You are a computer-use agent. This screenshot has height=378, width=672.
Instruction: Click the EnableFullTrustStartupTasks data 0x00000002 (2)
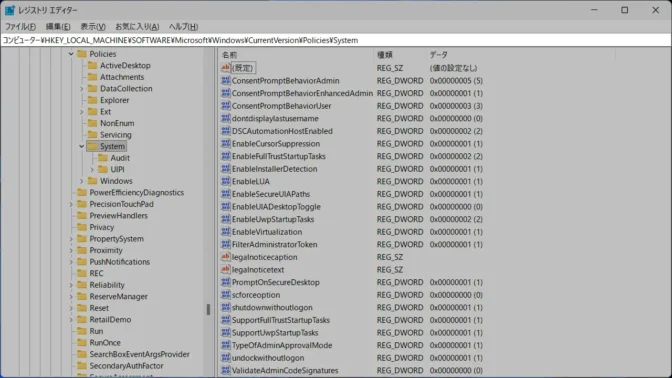[456, 156]
